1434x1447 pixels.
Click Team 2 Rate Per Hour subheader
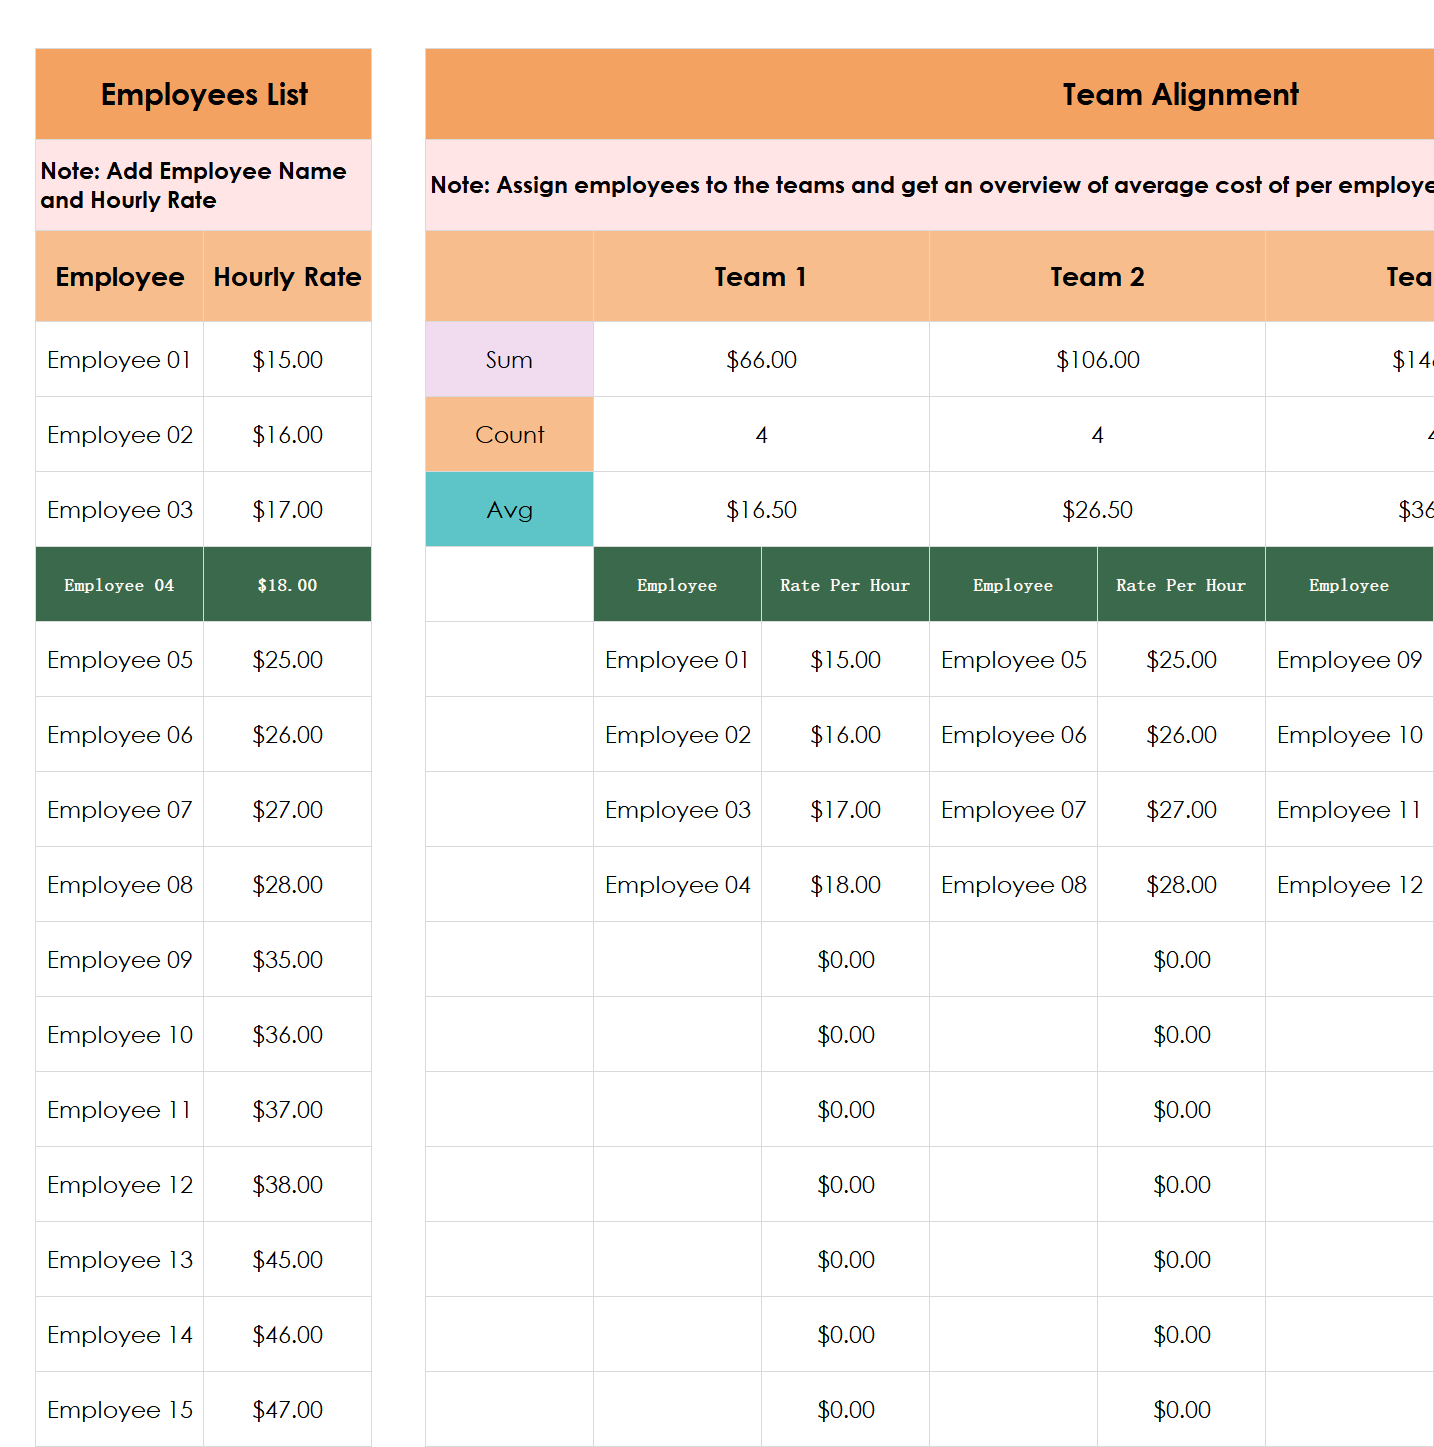click(x=1181, y=585)
